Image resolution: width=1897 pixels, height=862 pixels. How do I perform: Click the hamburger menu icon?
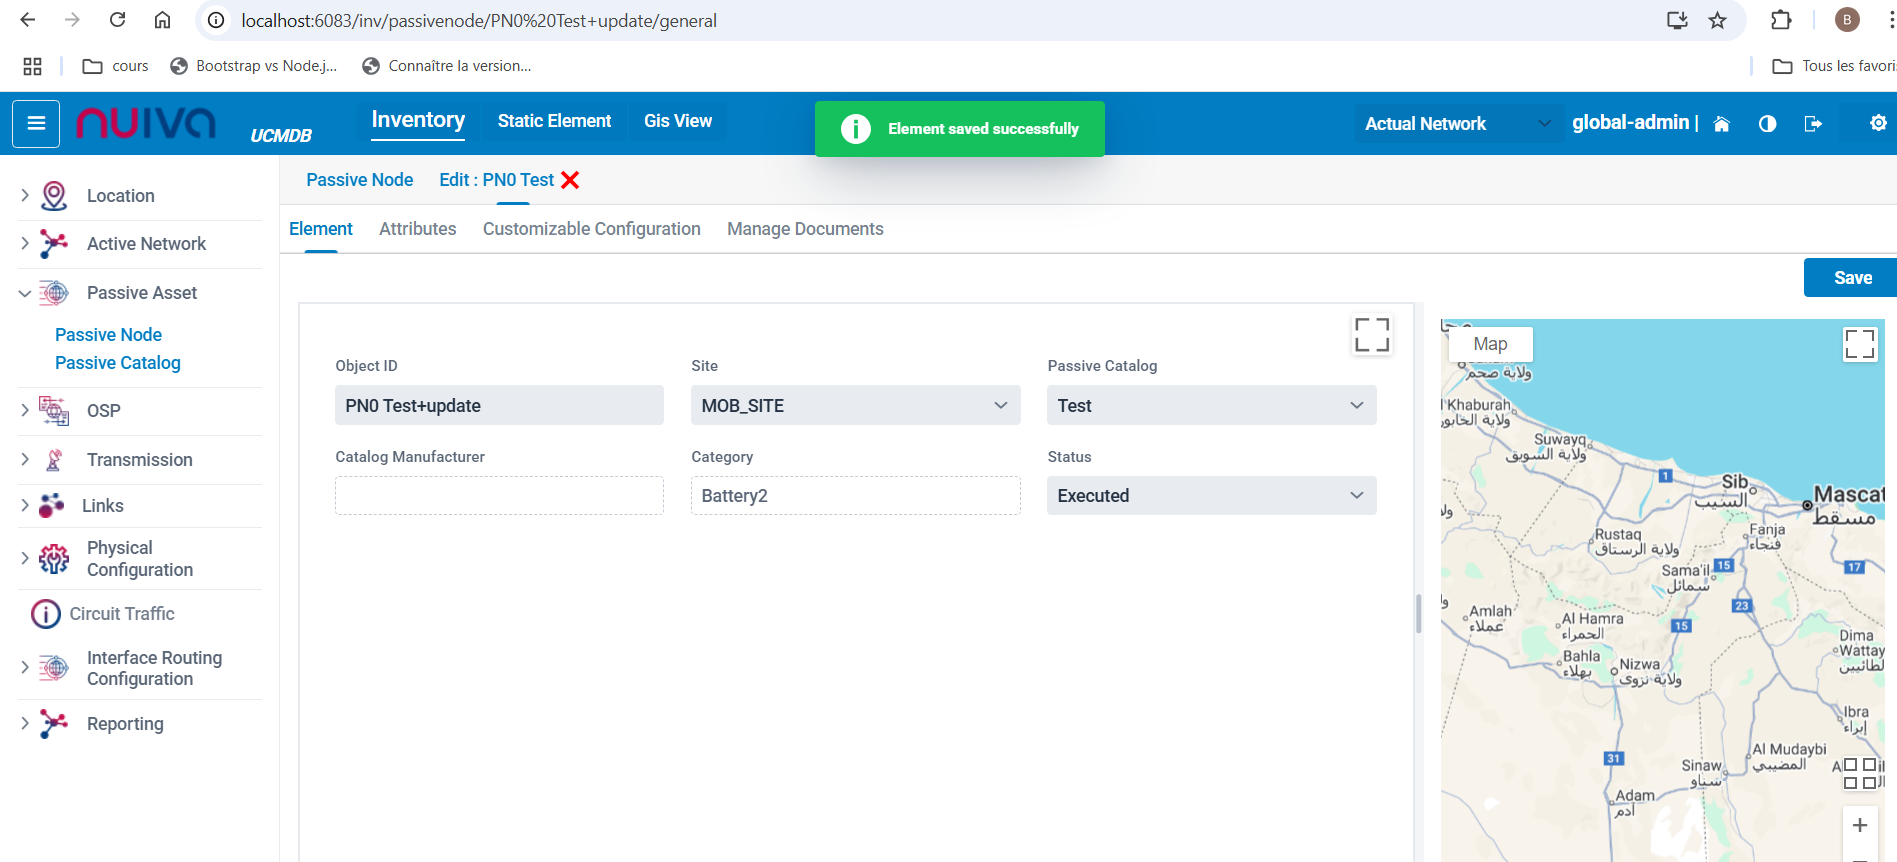point(36,124)
